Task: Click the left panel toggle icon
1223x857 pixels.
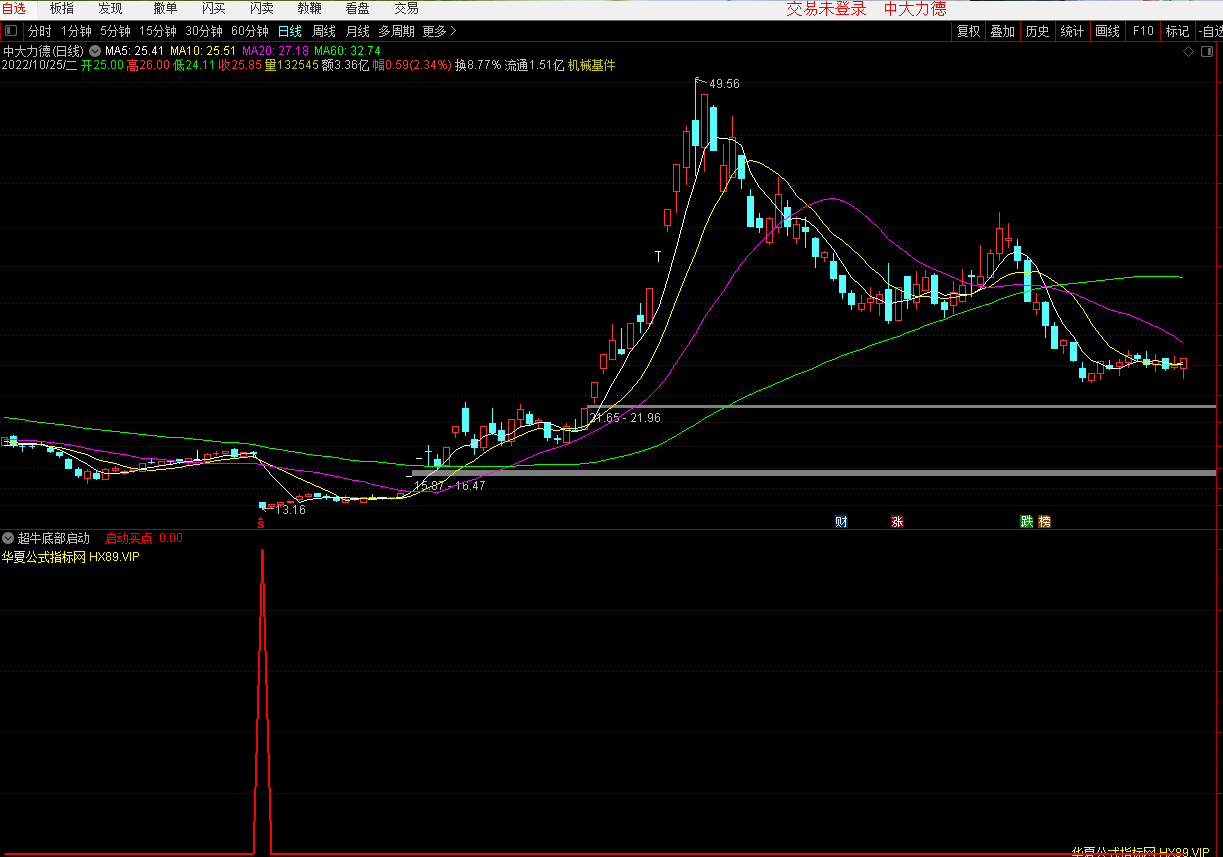Action: (11, 31)
